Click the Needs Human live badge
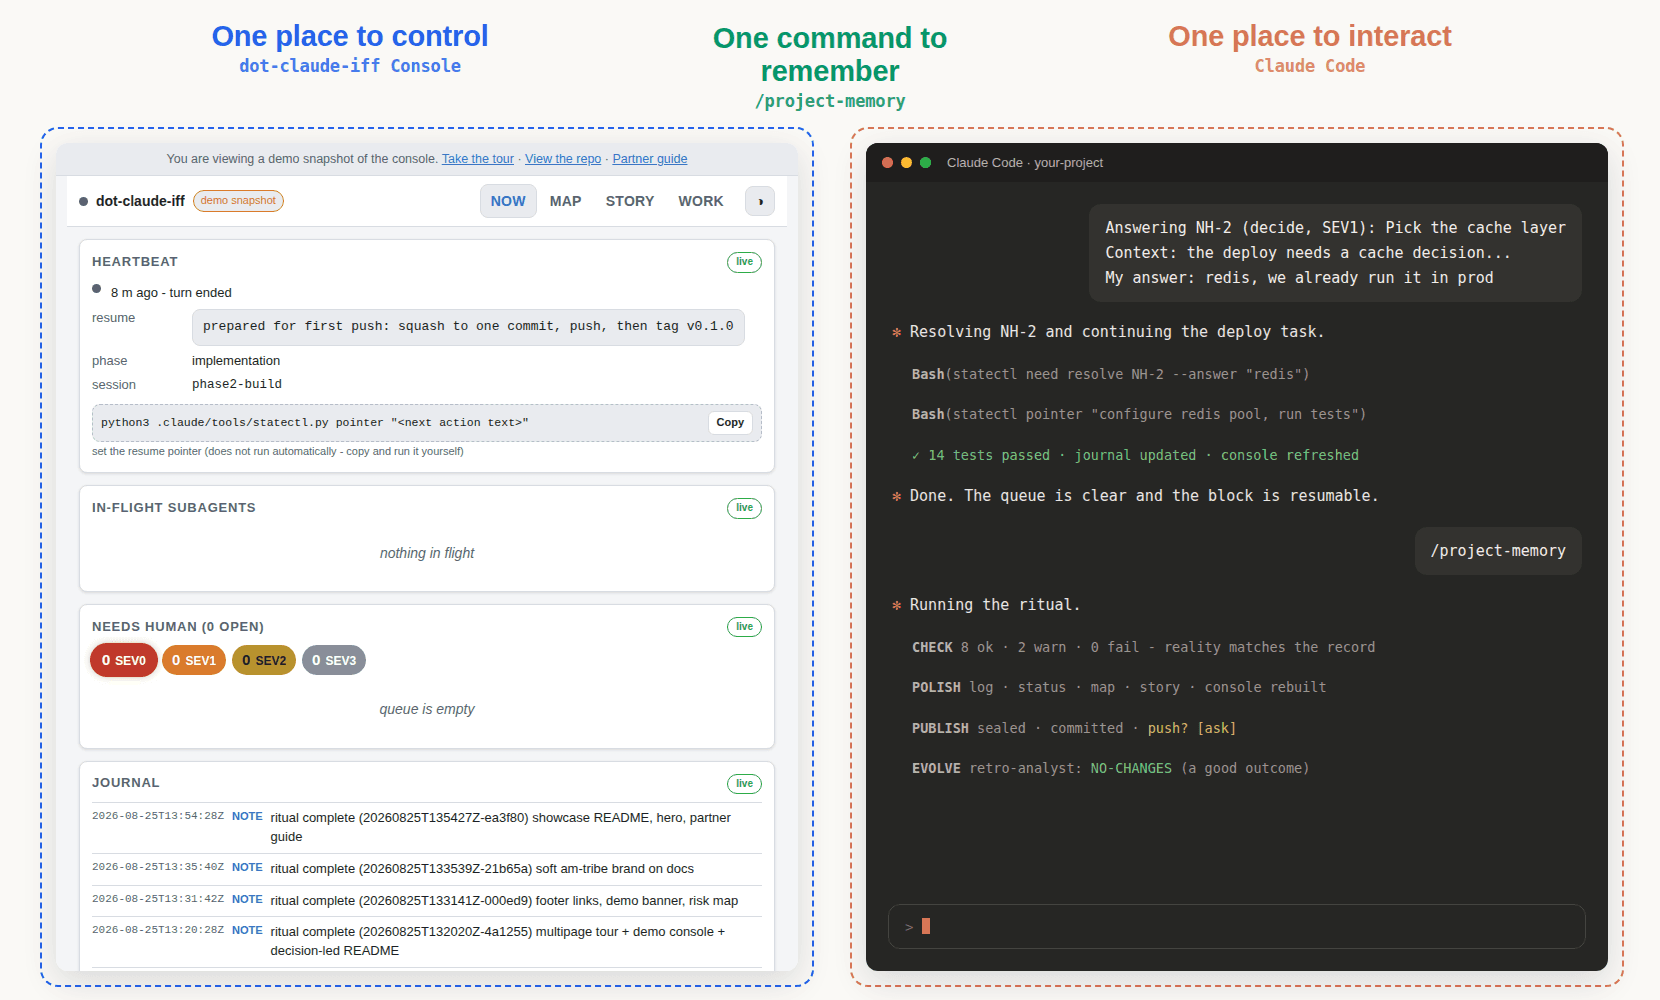Image resolution: width=1660 pixels, height=1000 pixels. pos(744,627)
